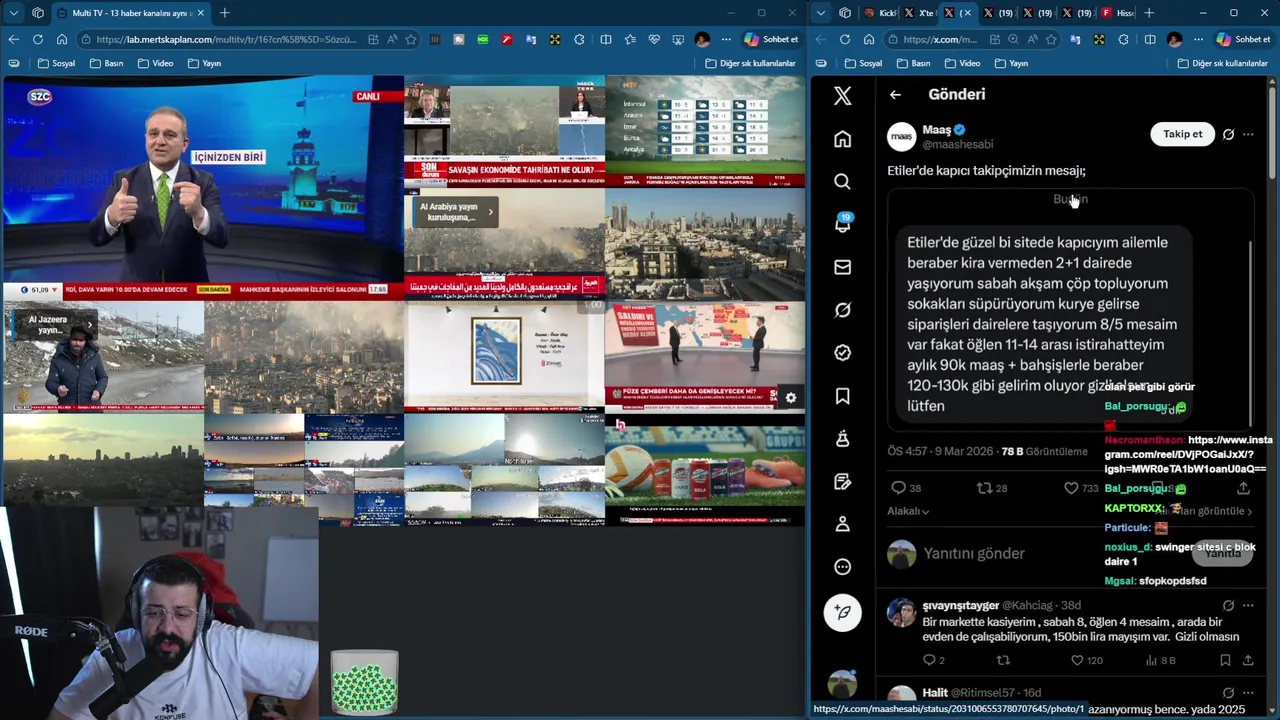Open X direct messages envelope icon
This screenshot has width=1280, height=720.
coord(842,267)
